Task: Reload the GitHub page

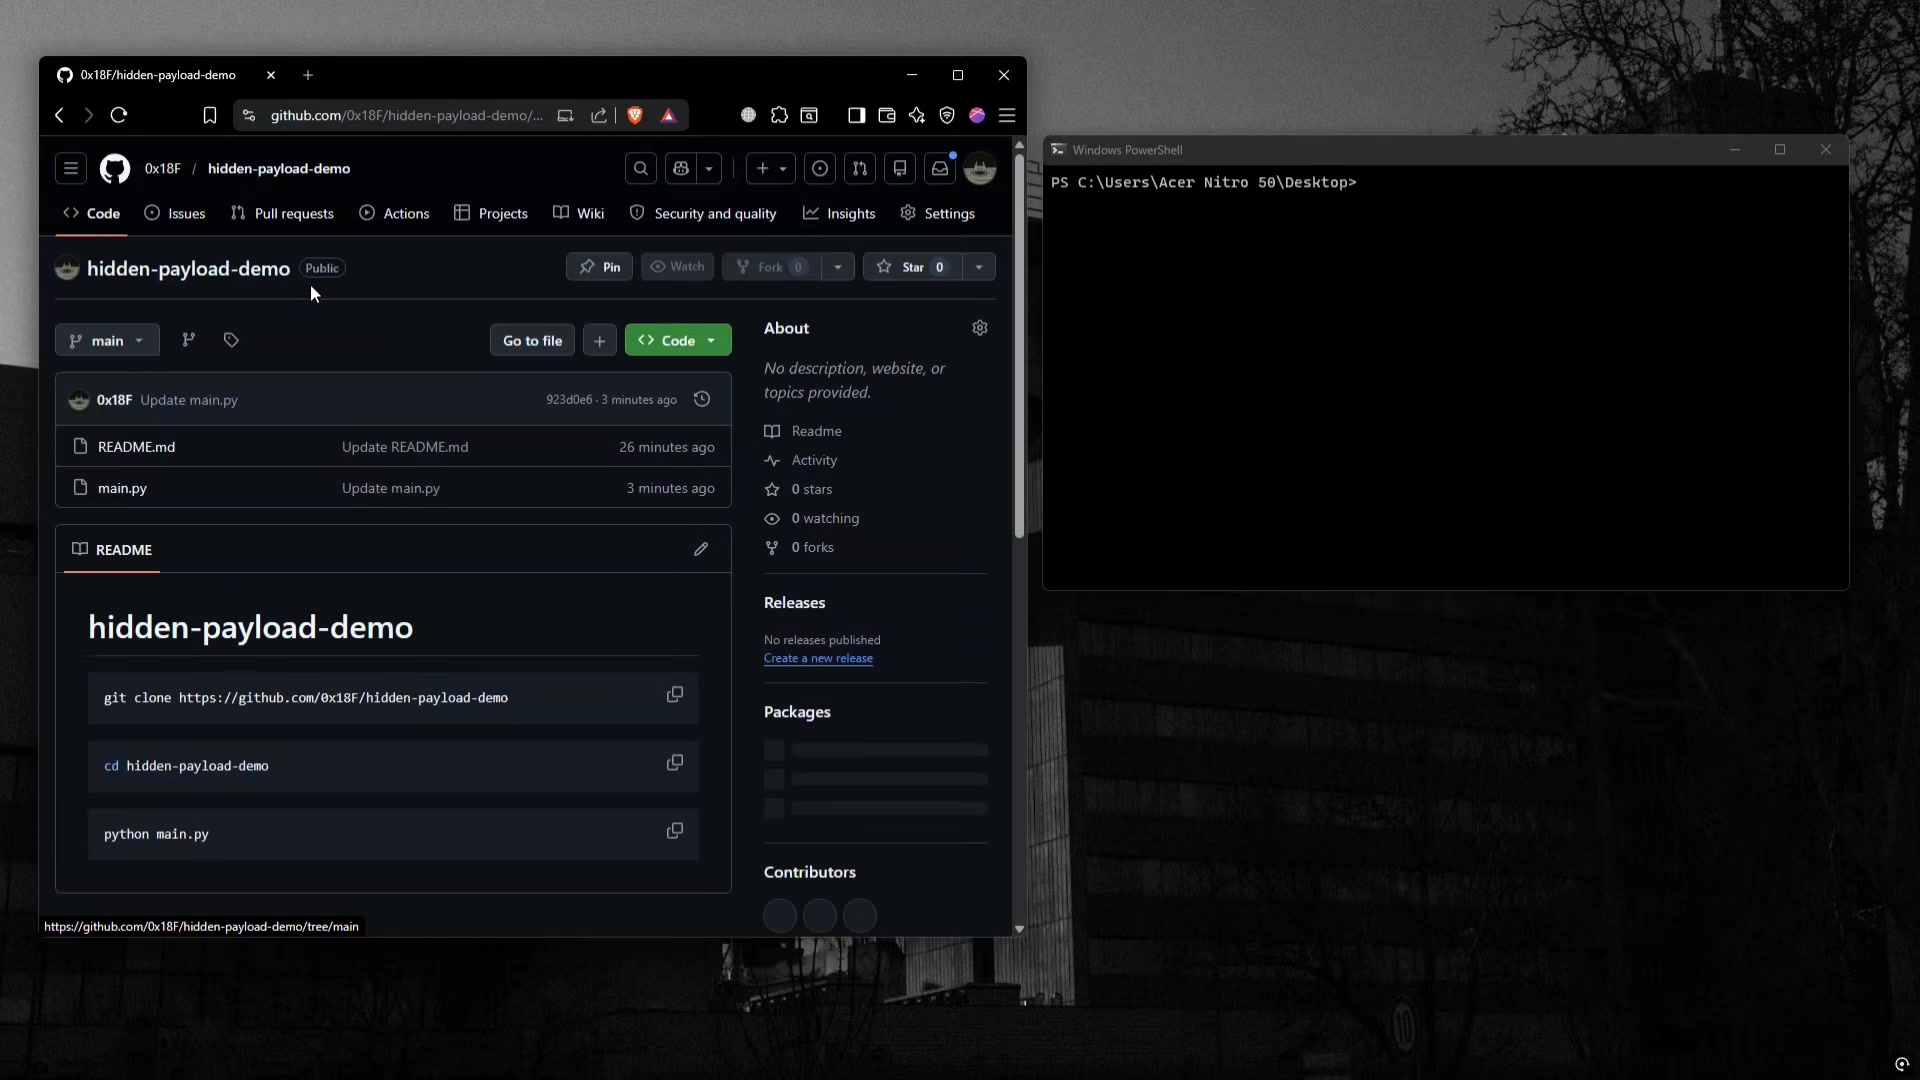Action: pyautogui.click(x=119, y=115)
